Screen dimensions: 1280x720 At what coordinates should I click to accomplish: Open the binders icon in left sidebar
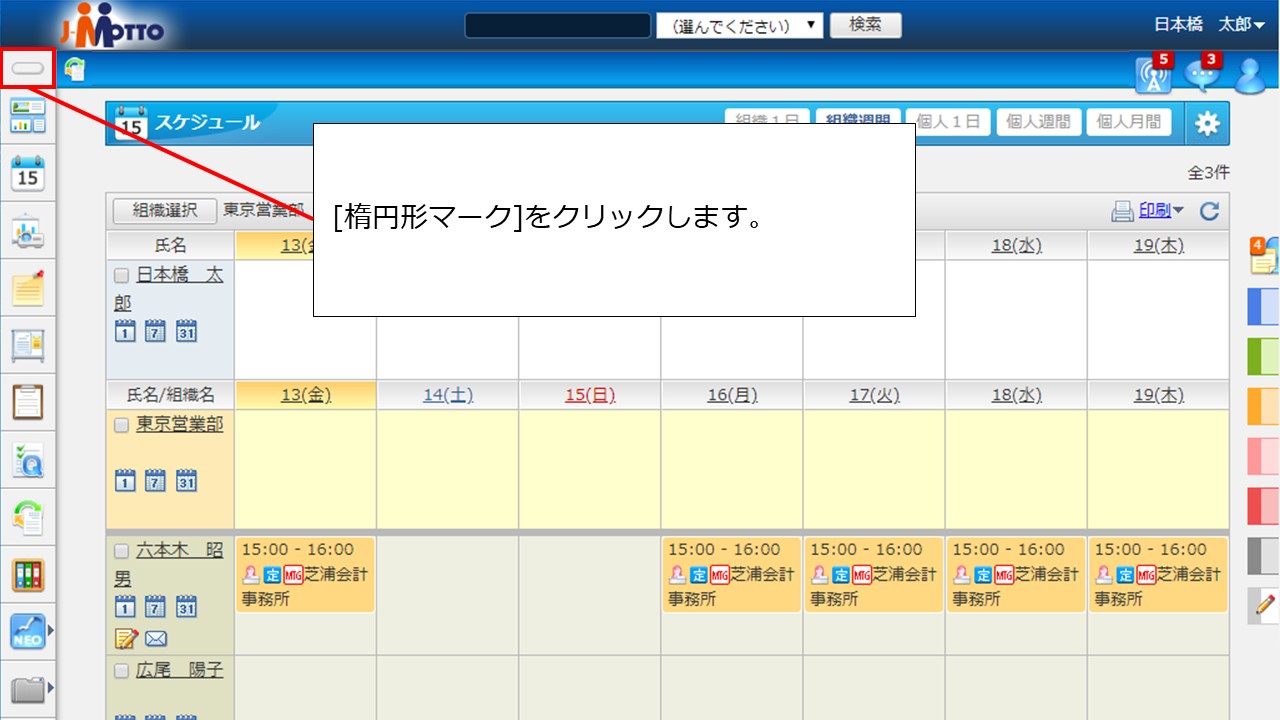pyautogui.click(x=28, y=575)
